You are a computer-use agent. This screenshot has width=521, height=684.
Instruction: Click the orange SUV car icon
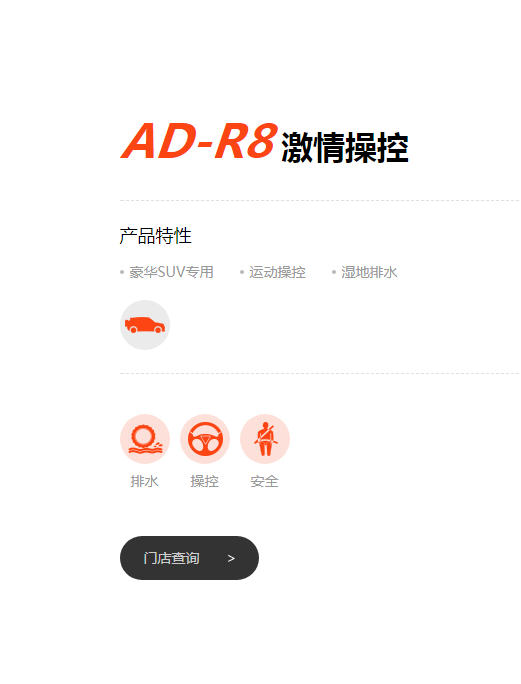coord(145,325)
